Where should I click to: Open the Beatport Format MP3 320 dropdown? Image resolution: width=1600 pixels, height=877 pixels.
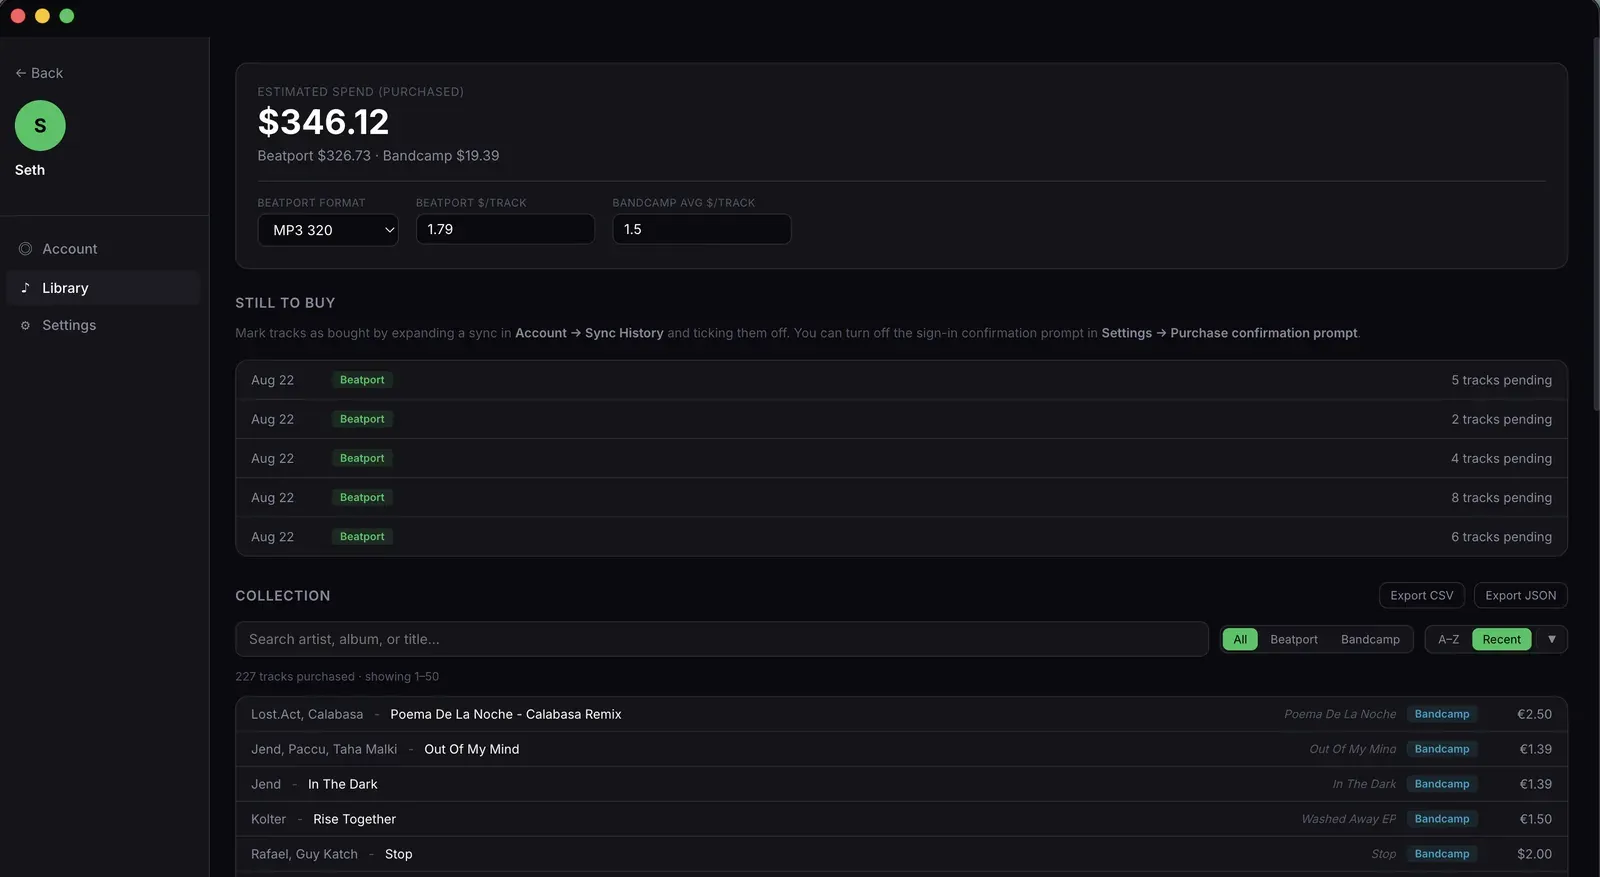(328, 230)
